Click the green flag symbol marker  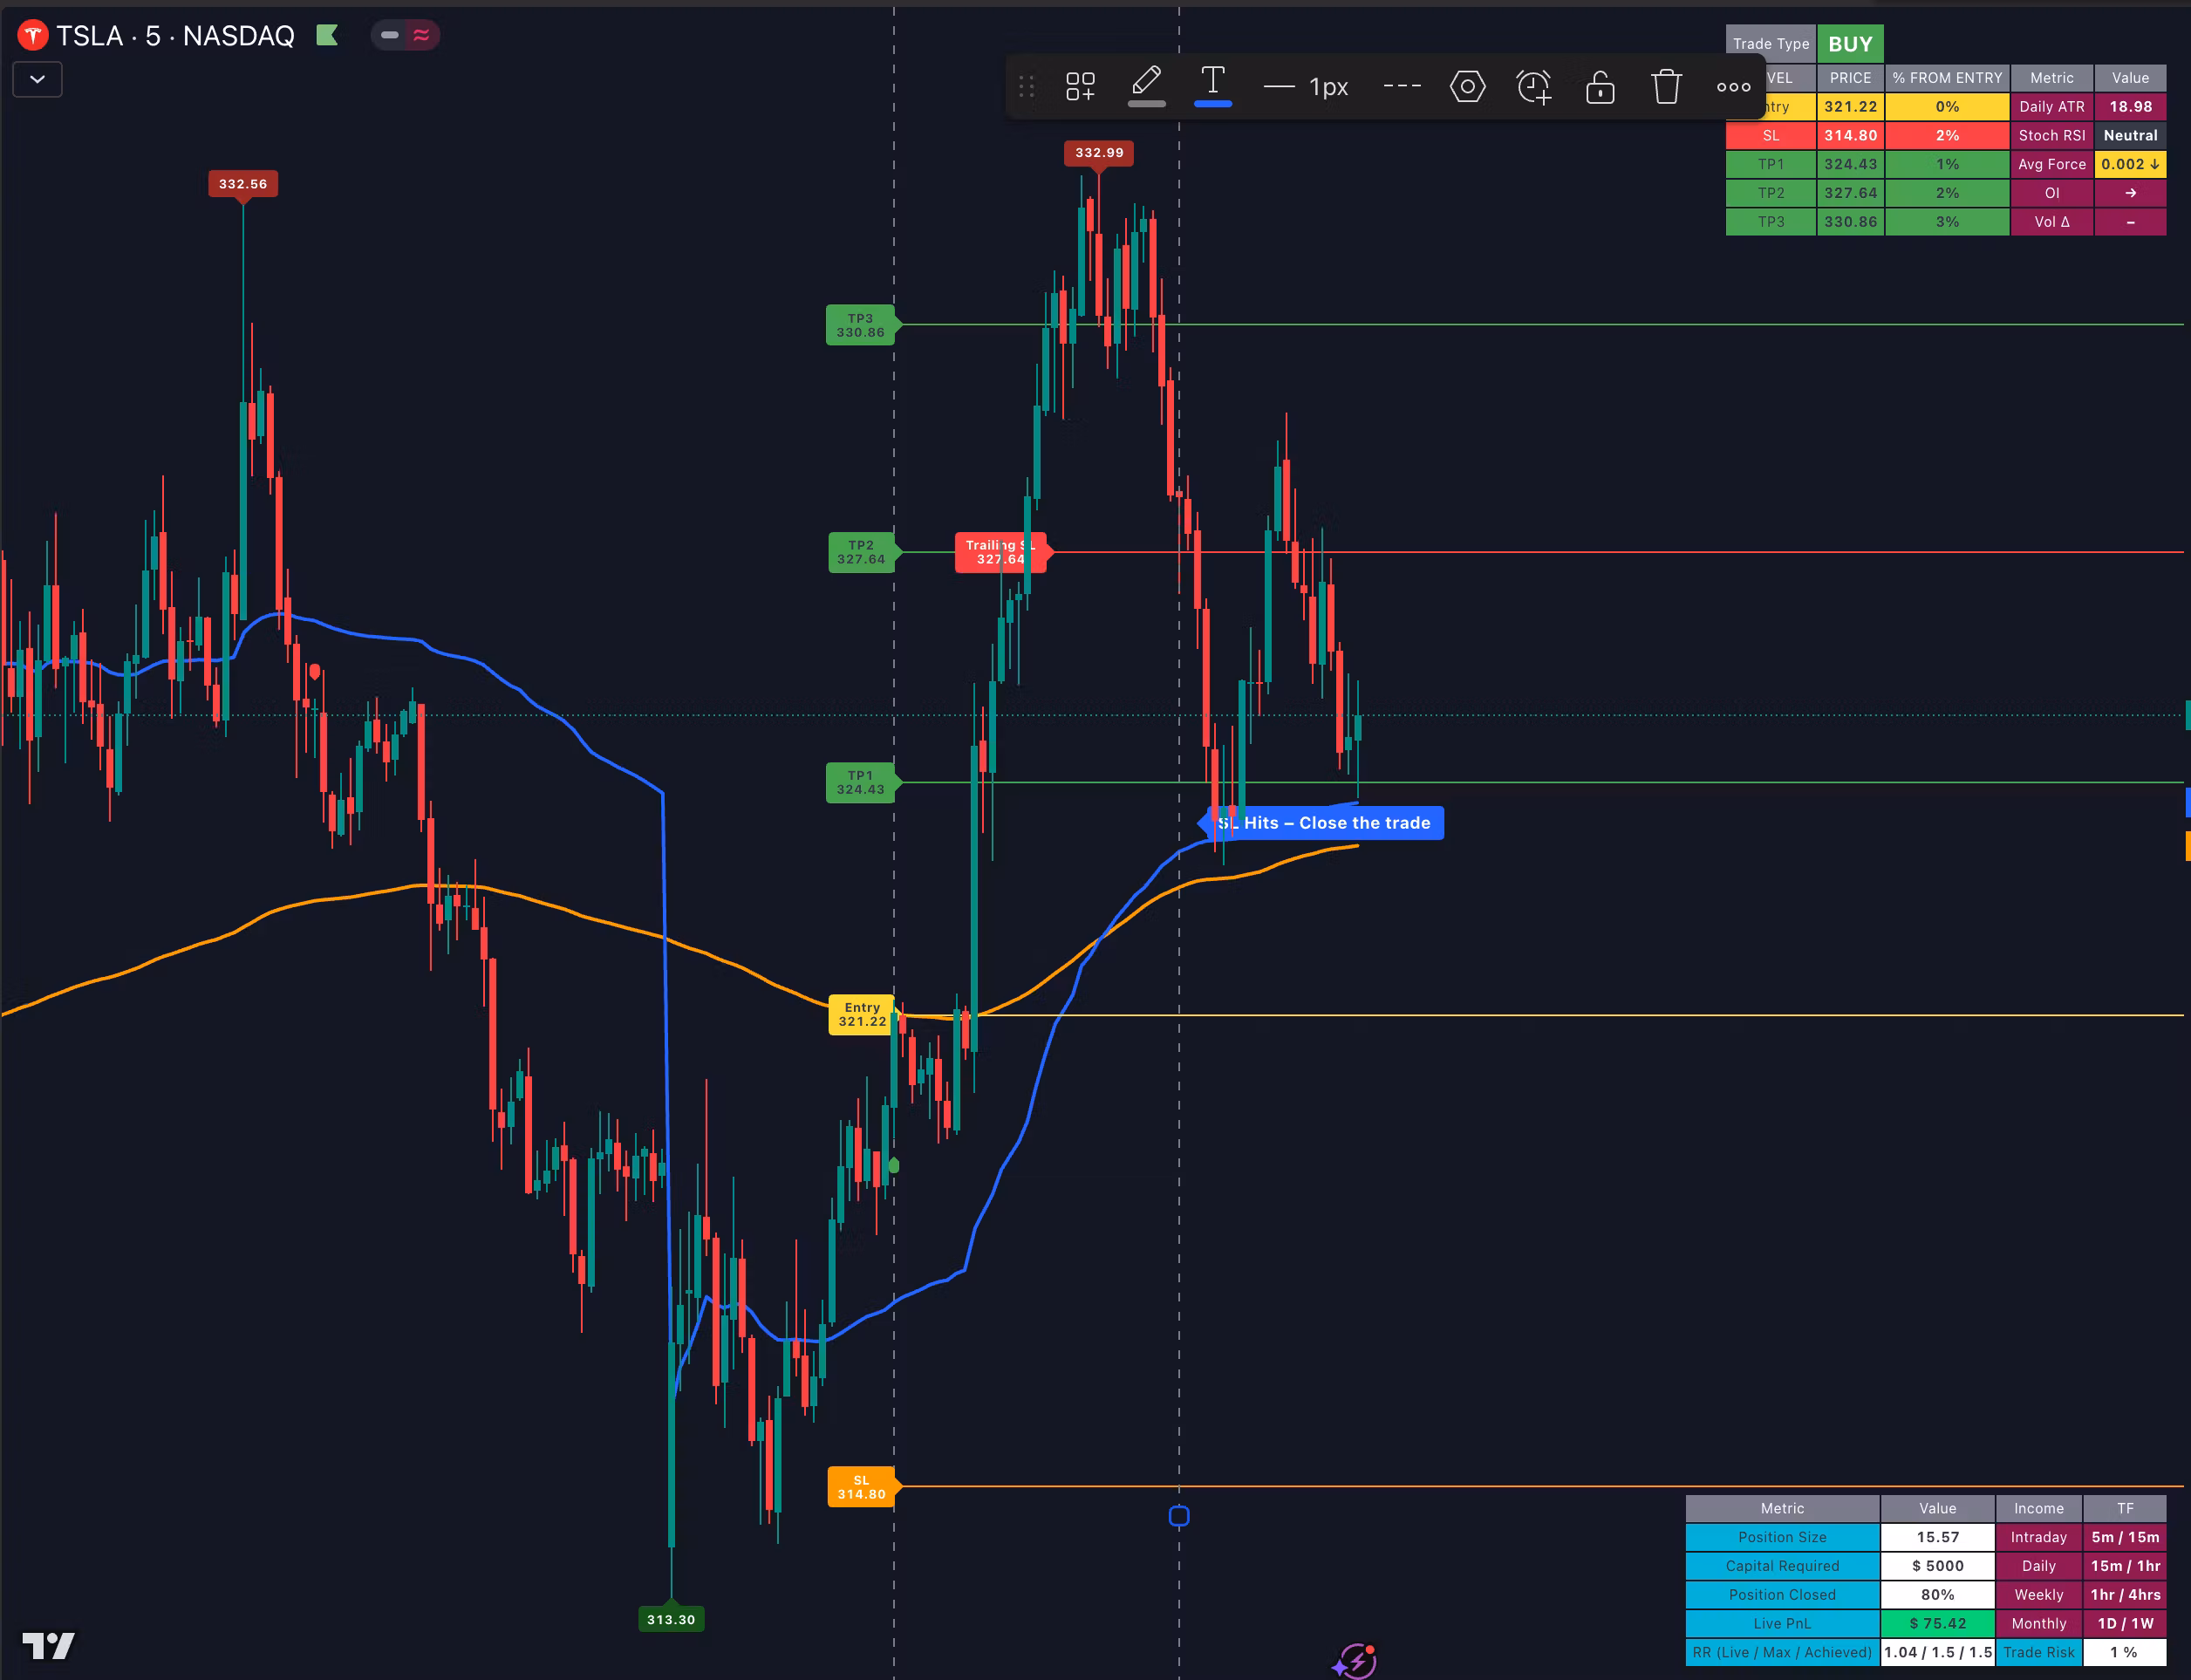[x=327, y=36]
